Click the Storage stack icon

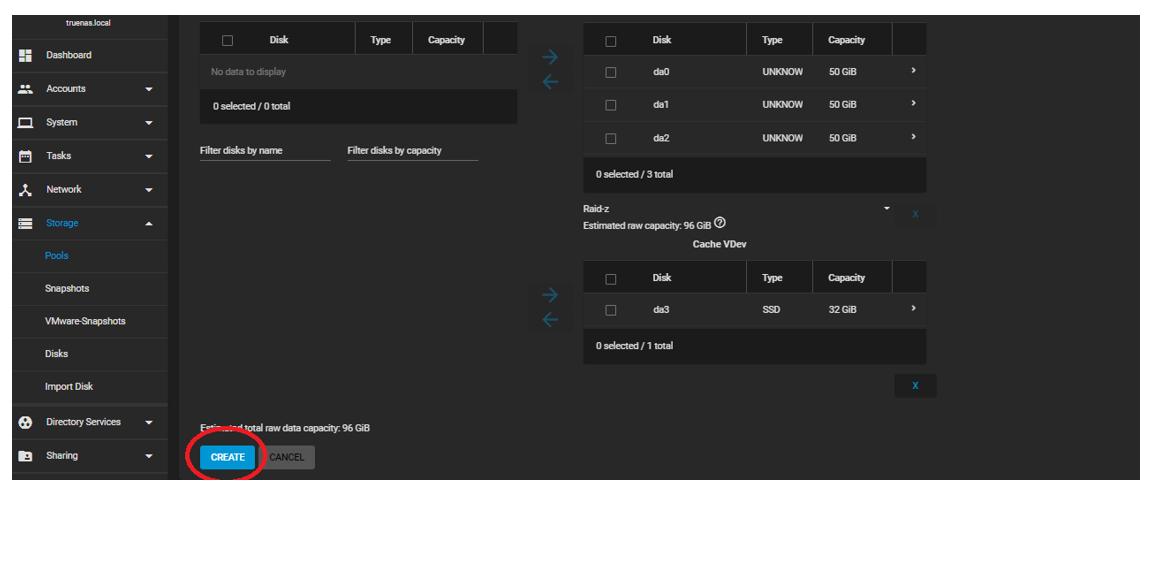(x=26, y=223)
